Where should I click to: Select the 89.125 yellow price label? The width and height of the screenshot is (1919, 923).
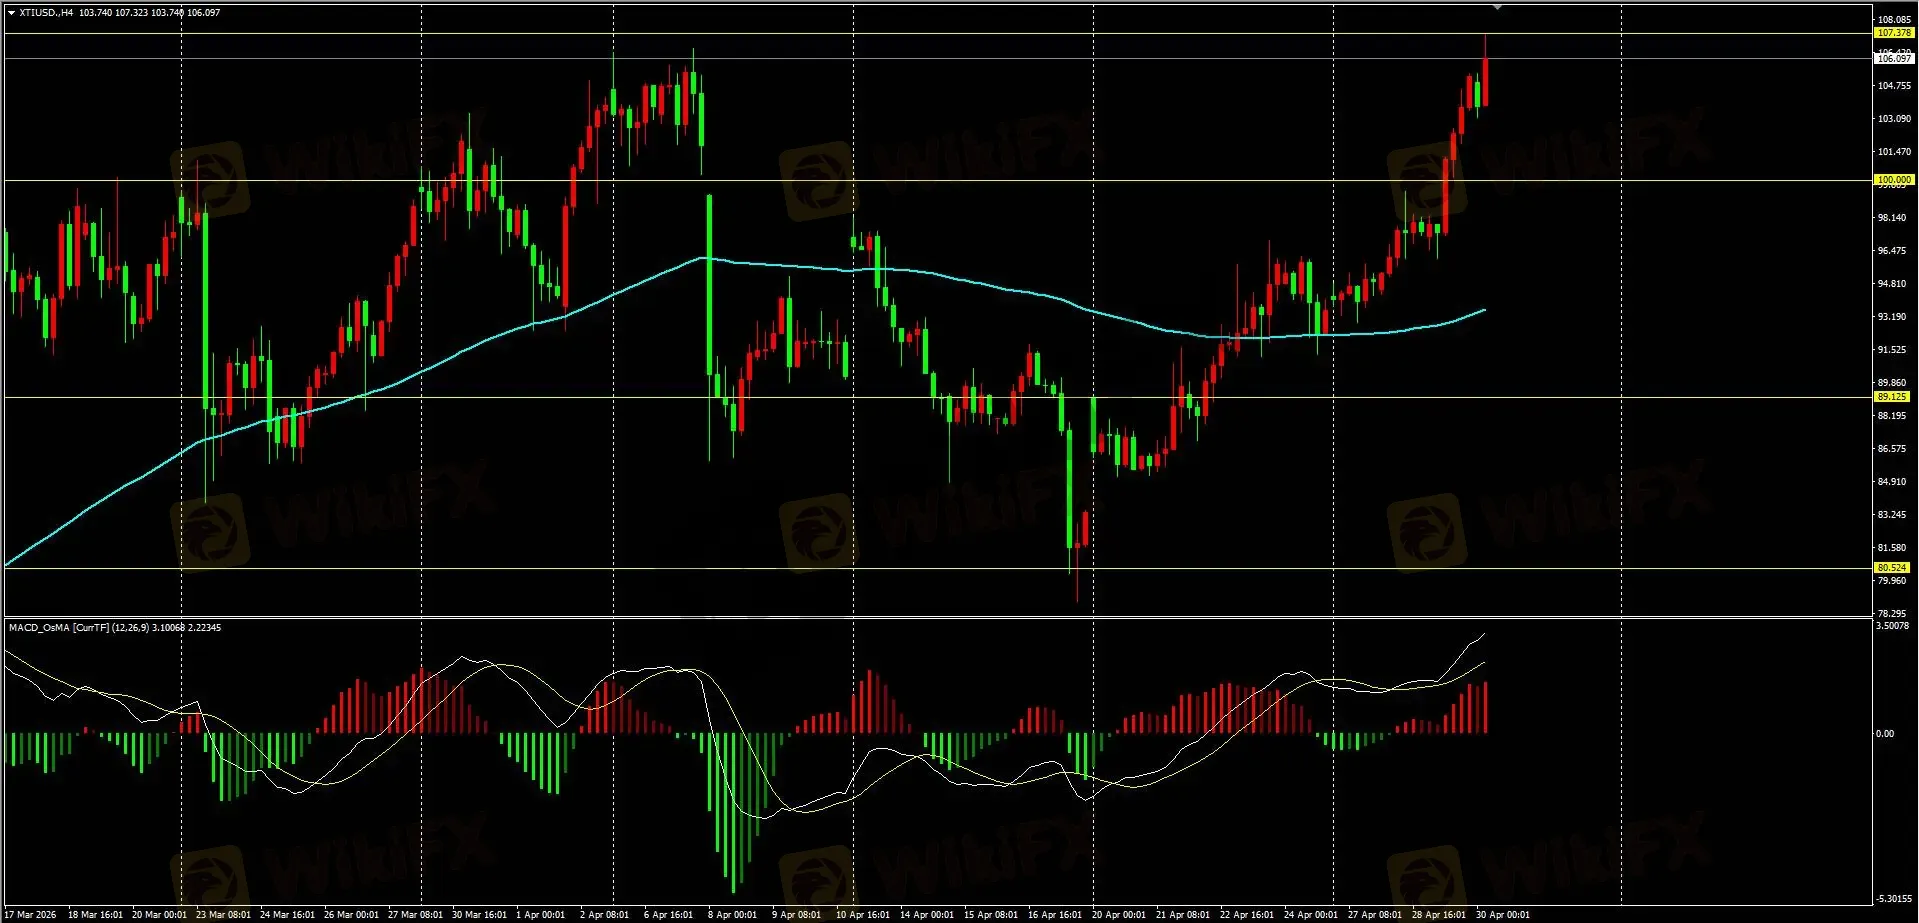pos(1891,397)
